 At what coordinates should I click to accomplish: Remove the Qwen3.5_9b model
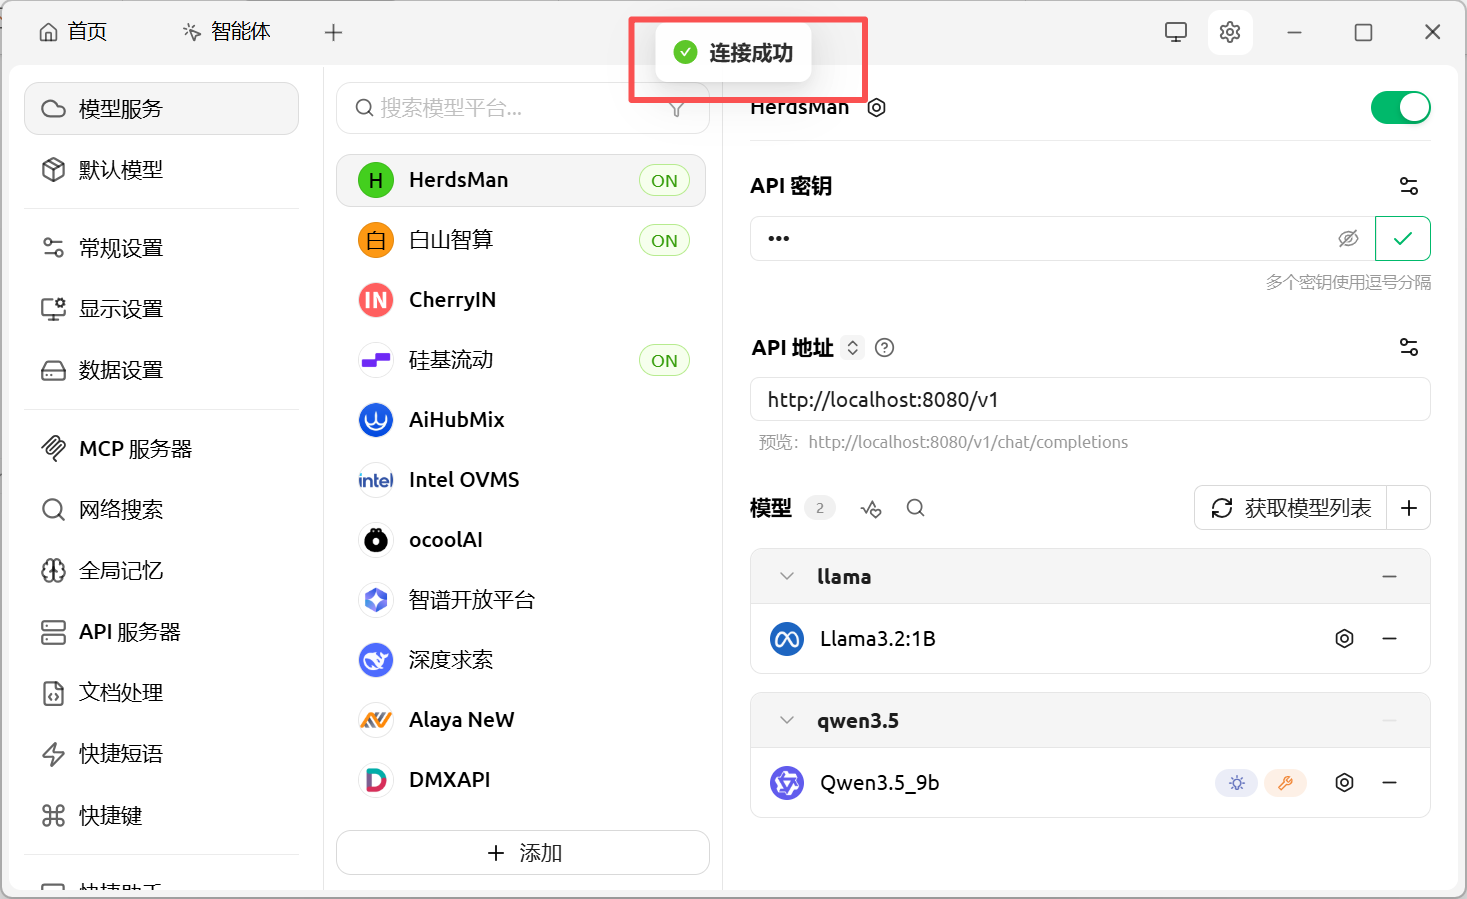1390,783
